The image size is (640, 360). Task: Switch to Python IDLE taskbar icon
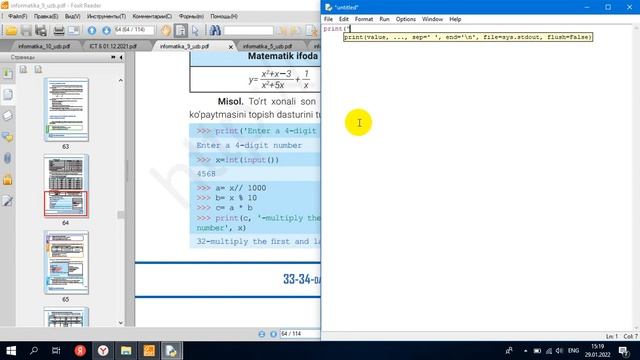[171, 351]
